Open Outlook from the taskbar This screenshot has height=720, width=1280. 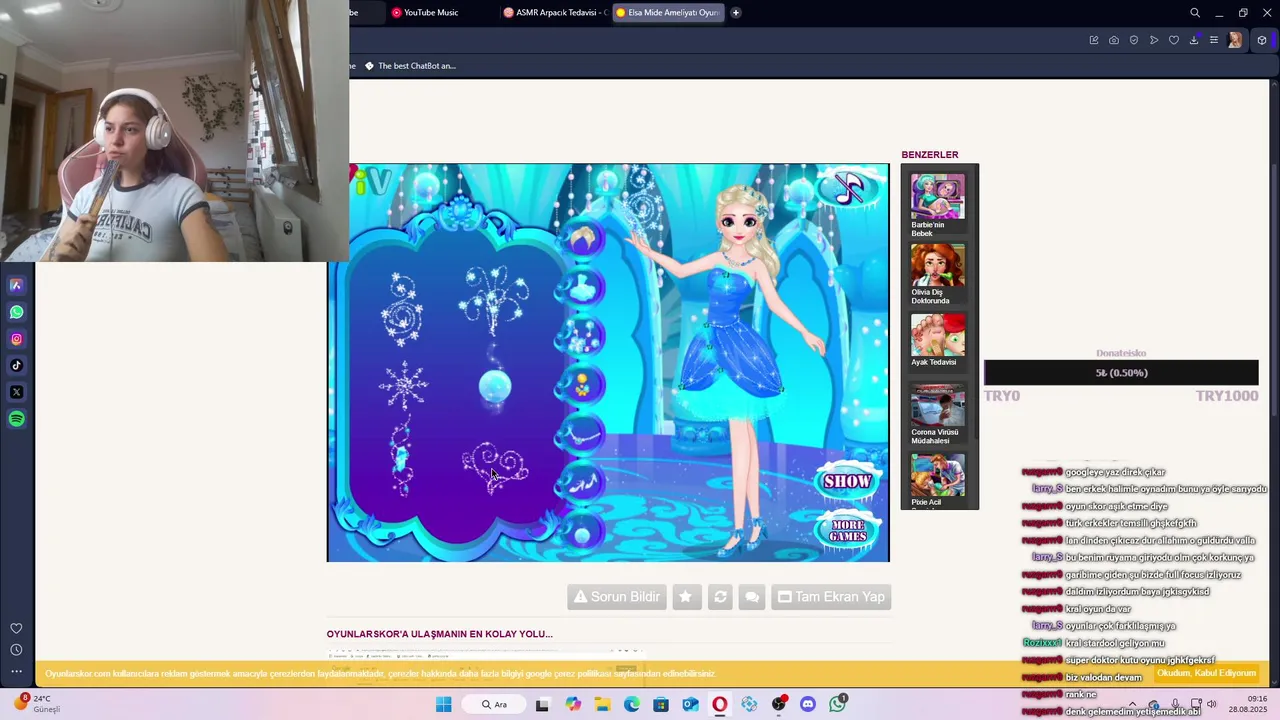[690, 704]
